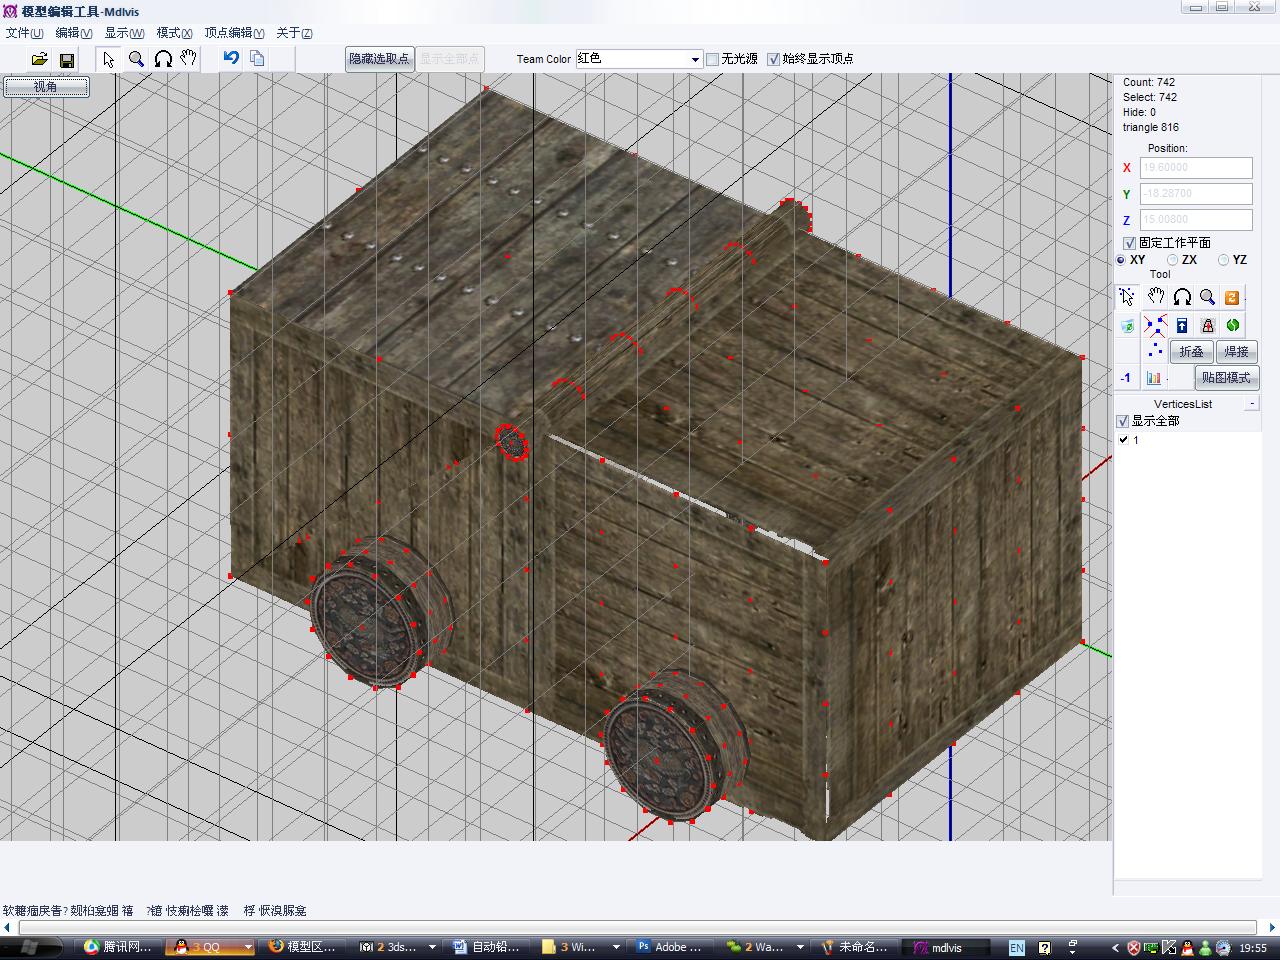Expand the Wi... folder taskbar group arrow
This screenshot has width=1280, height=960.
616,947
